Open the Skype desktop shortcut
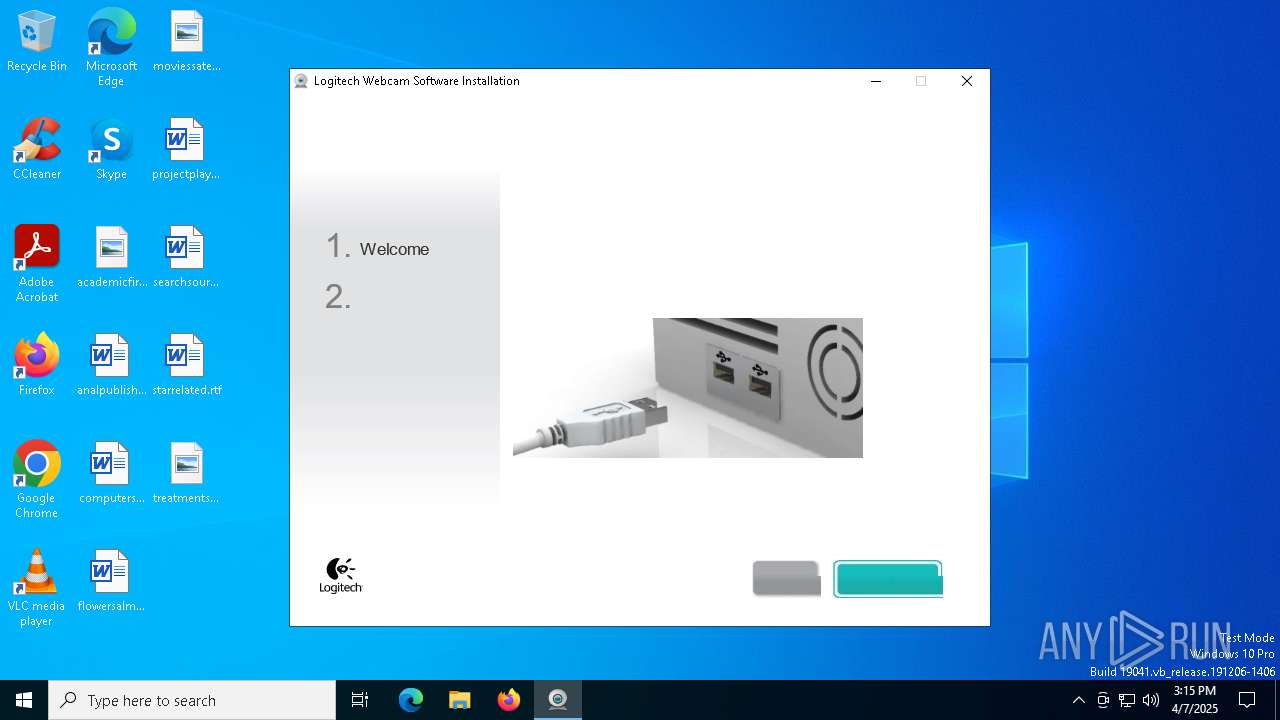The width and height of the screenshot is (1280, 720). click(x=111, y=149)
